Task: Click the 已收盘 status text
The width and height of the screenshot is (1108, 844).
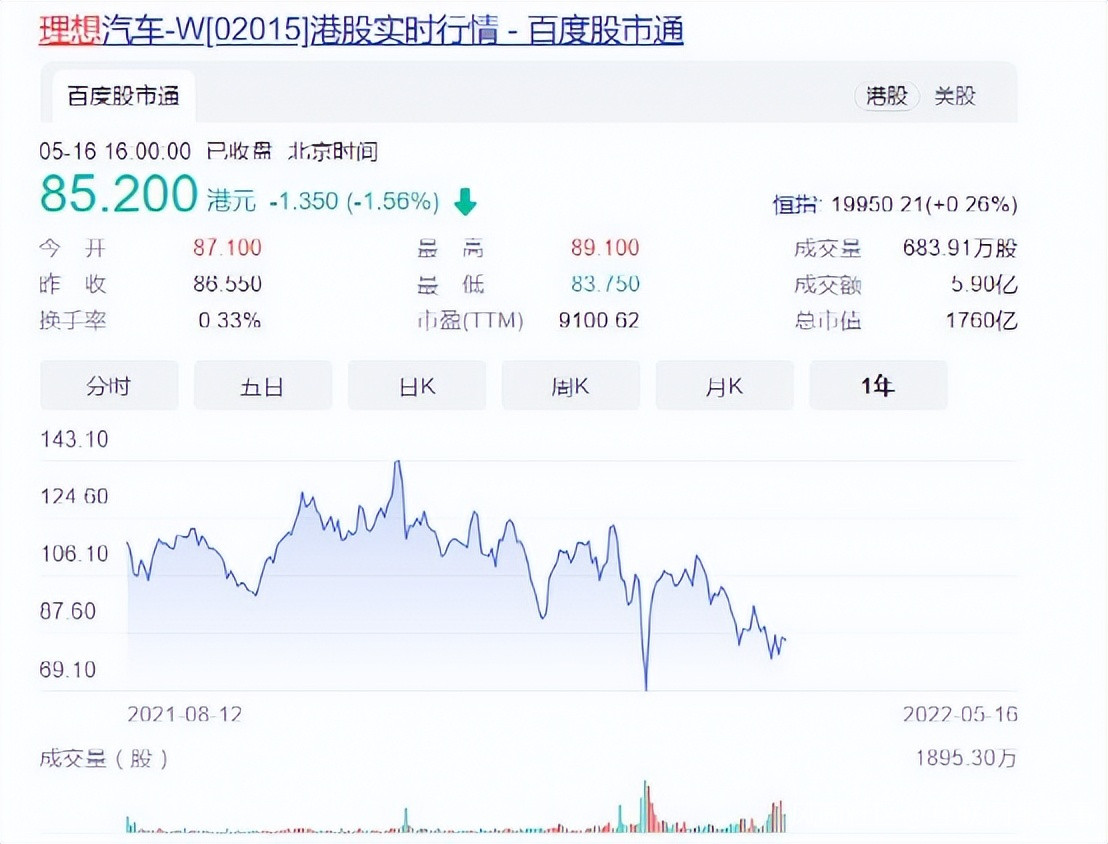Action: coord(239,151)
